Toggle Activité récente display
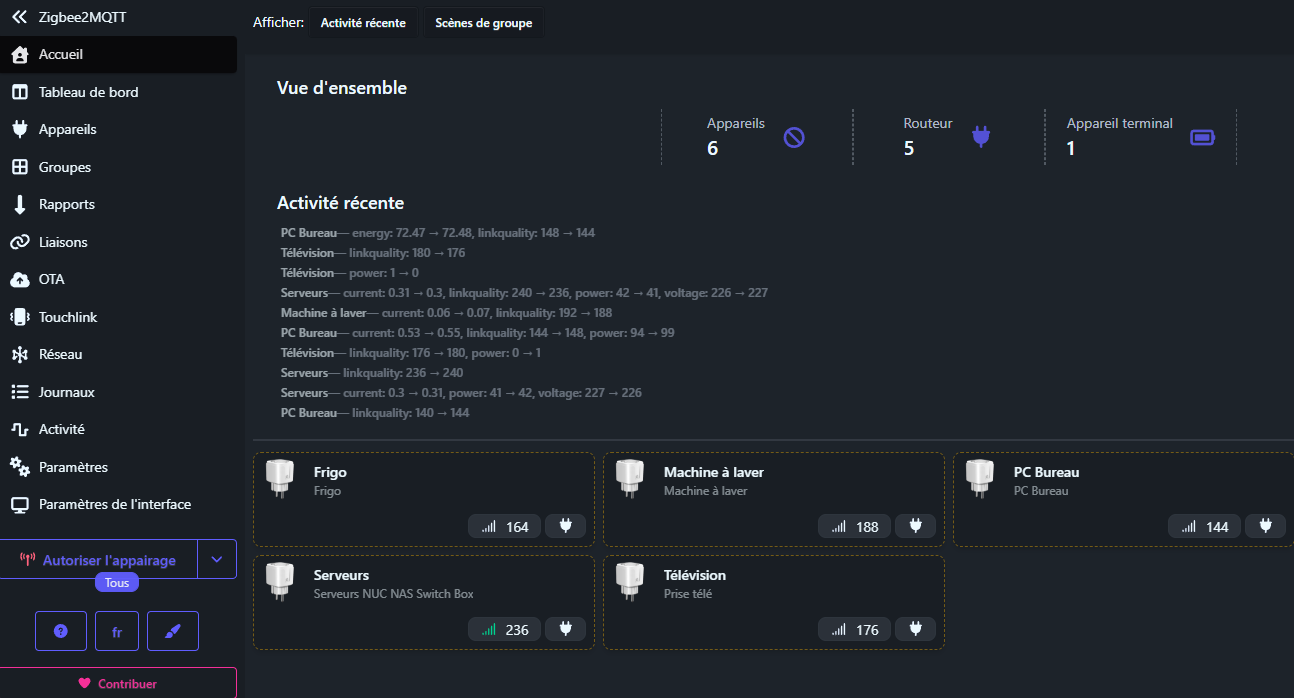This screenshot has width=1294, height=698. 363,23
